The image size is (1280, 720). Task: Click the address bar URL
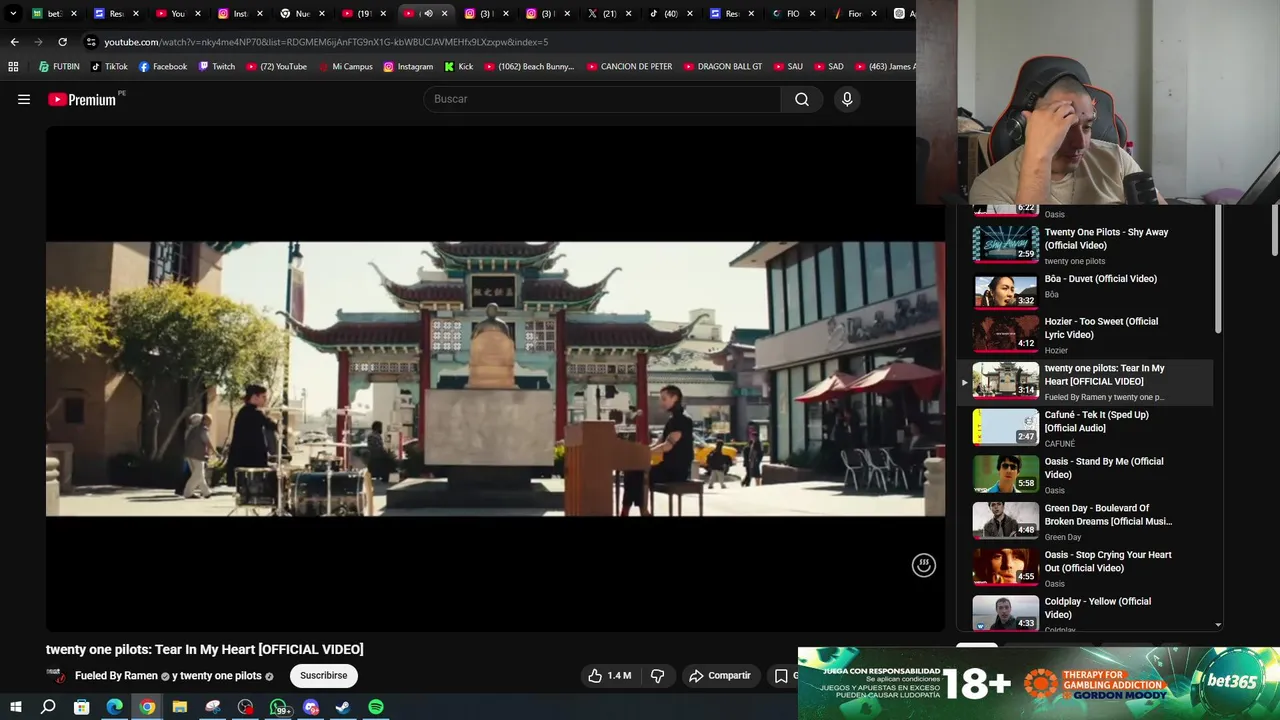click(326, 42)
